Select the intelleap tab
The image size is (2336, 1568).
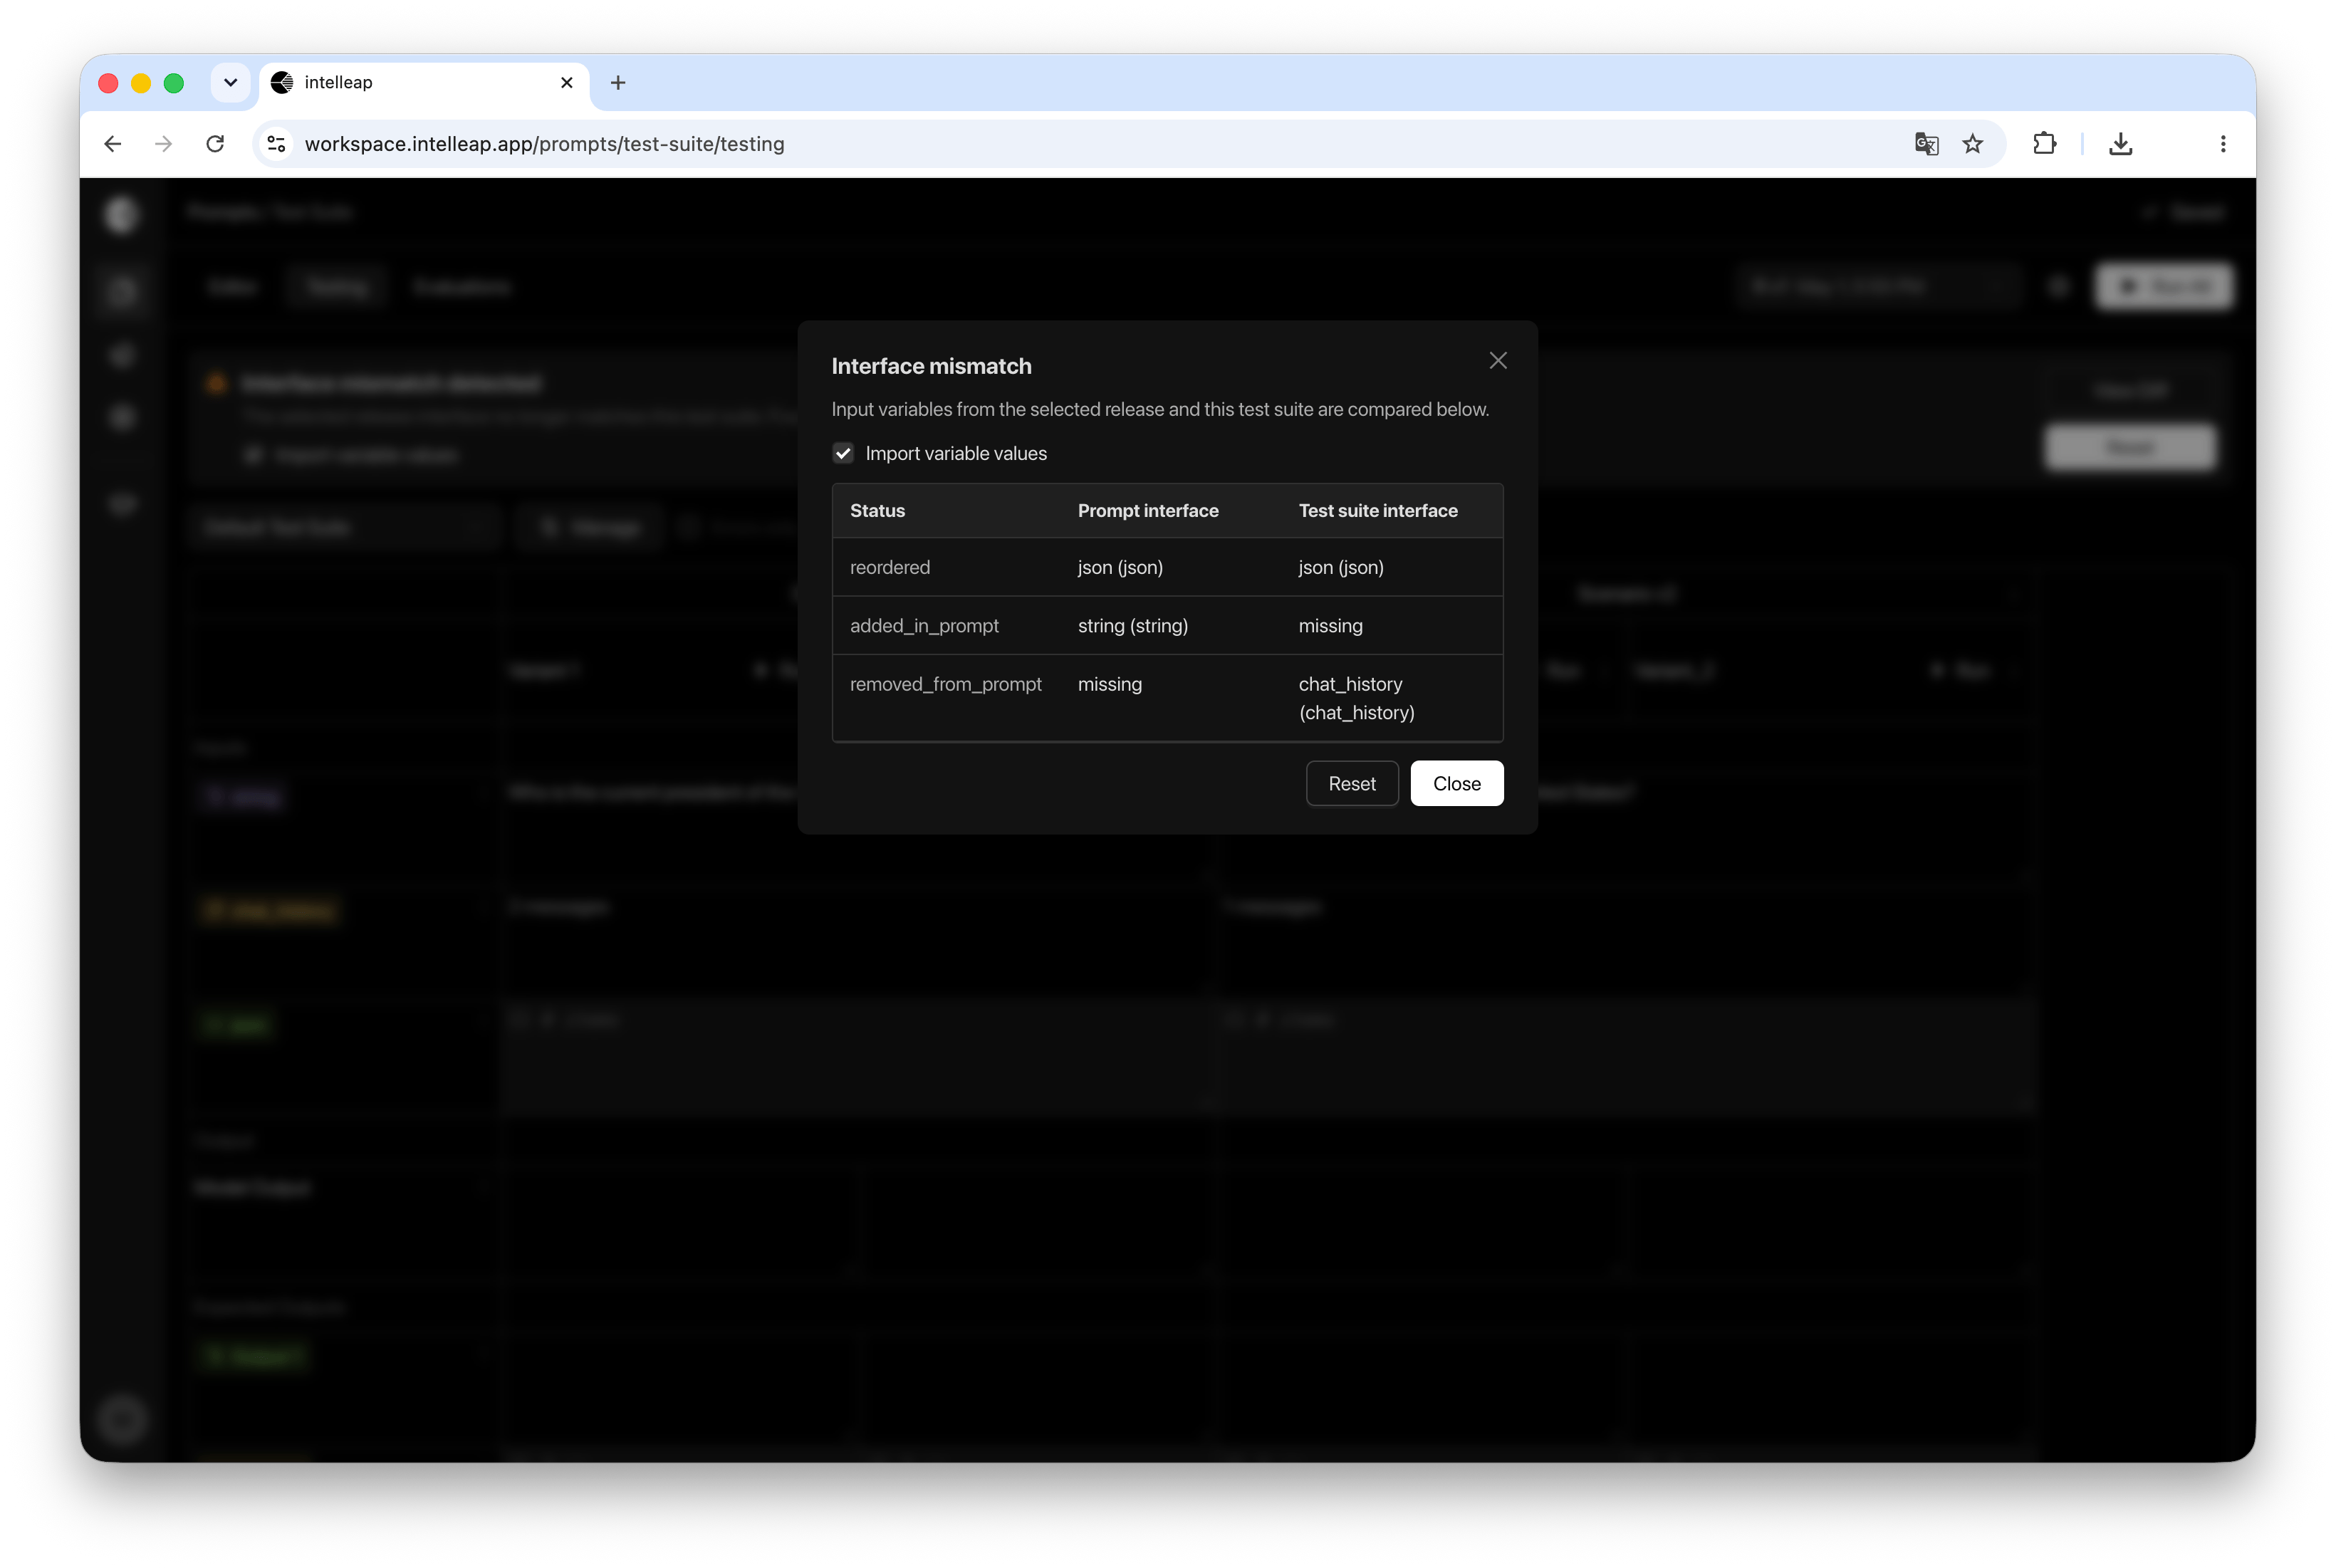click(424, 83)
